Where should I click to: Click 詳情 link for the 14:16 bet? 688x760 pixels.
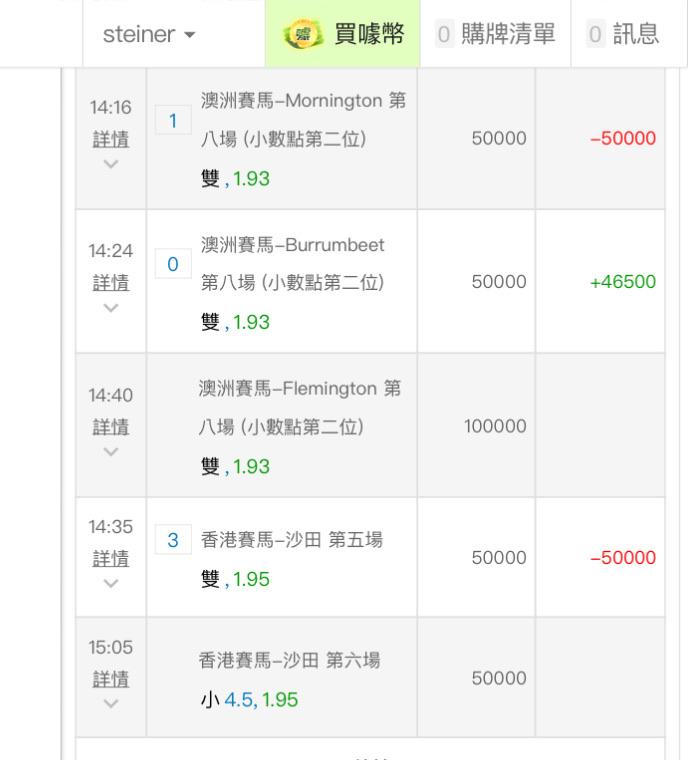point(111,139)
